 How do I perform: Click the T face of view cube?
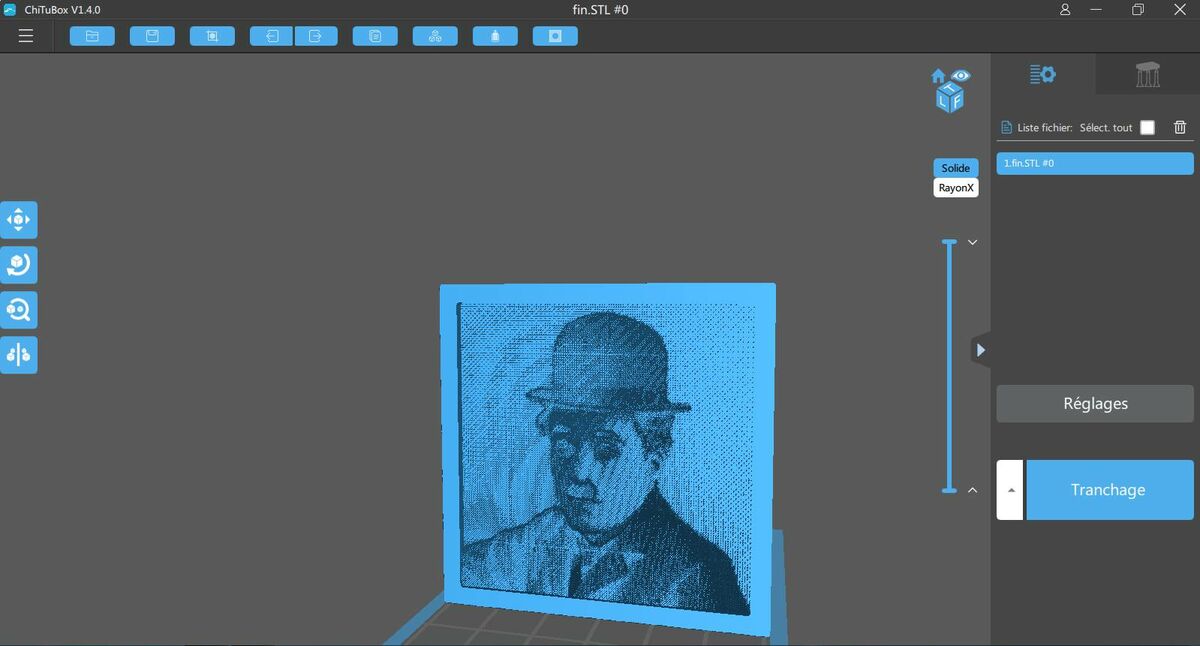tap(950, 88)
